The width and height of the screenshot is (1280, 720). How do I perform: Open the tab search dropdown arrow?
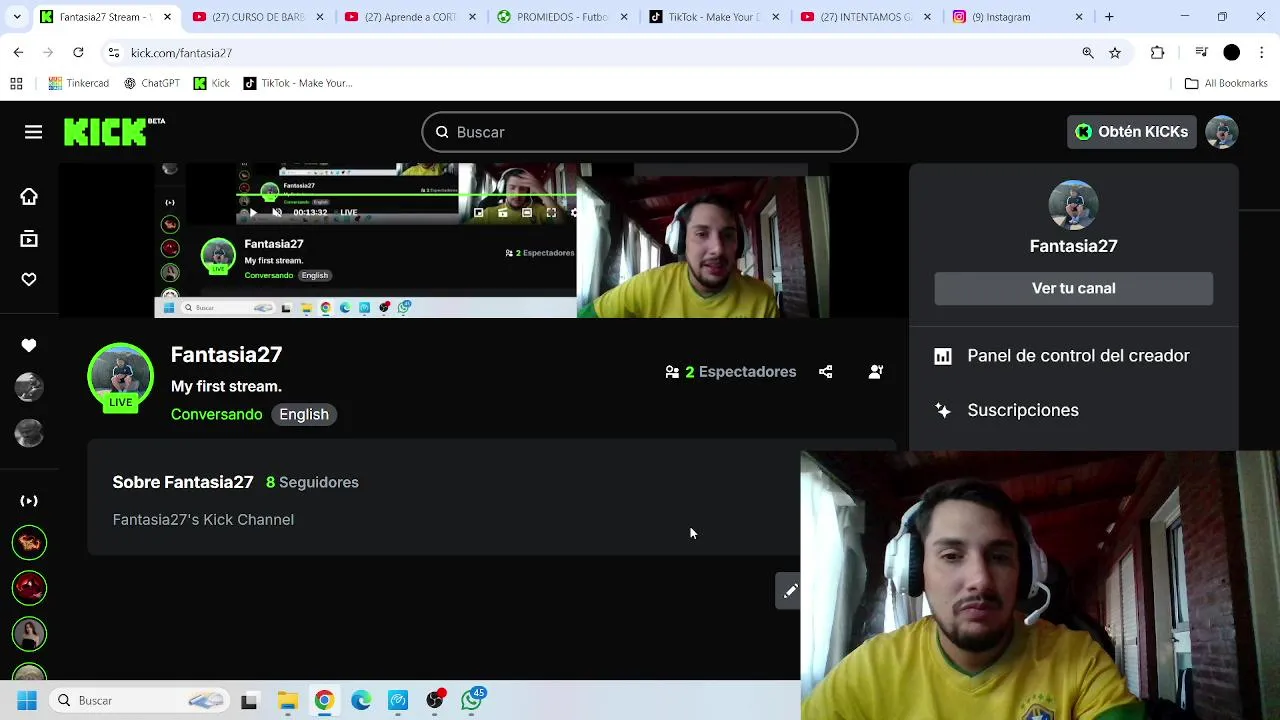17,17
